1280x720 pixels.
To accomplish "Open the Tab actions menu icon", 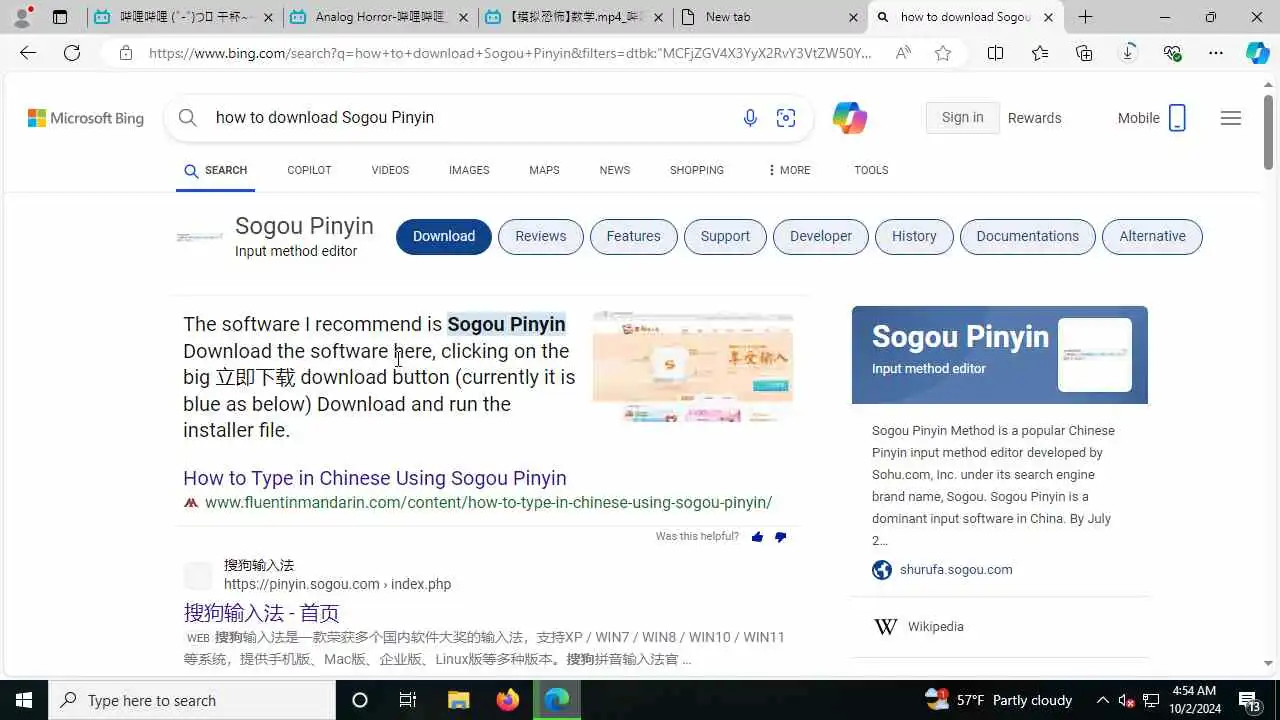I will click(60, 17).
